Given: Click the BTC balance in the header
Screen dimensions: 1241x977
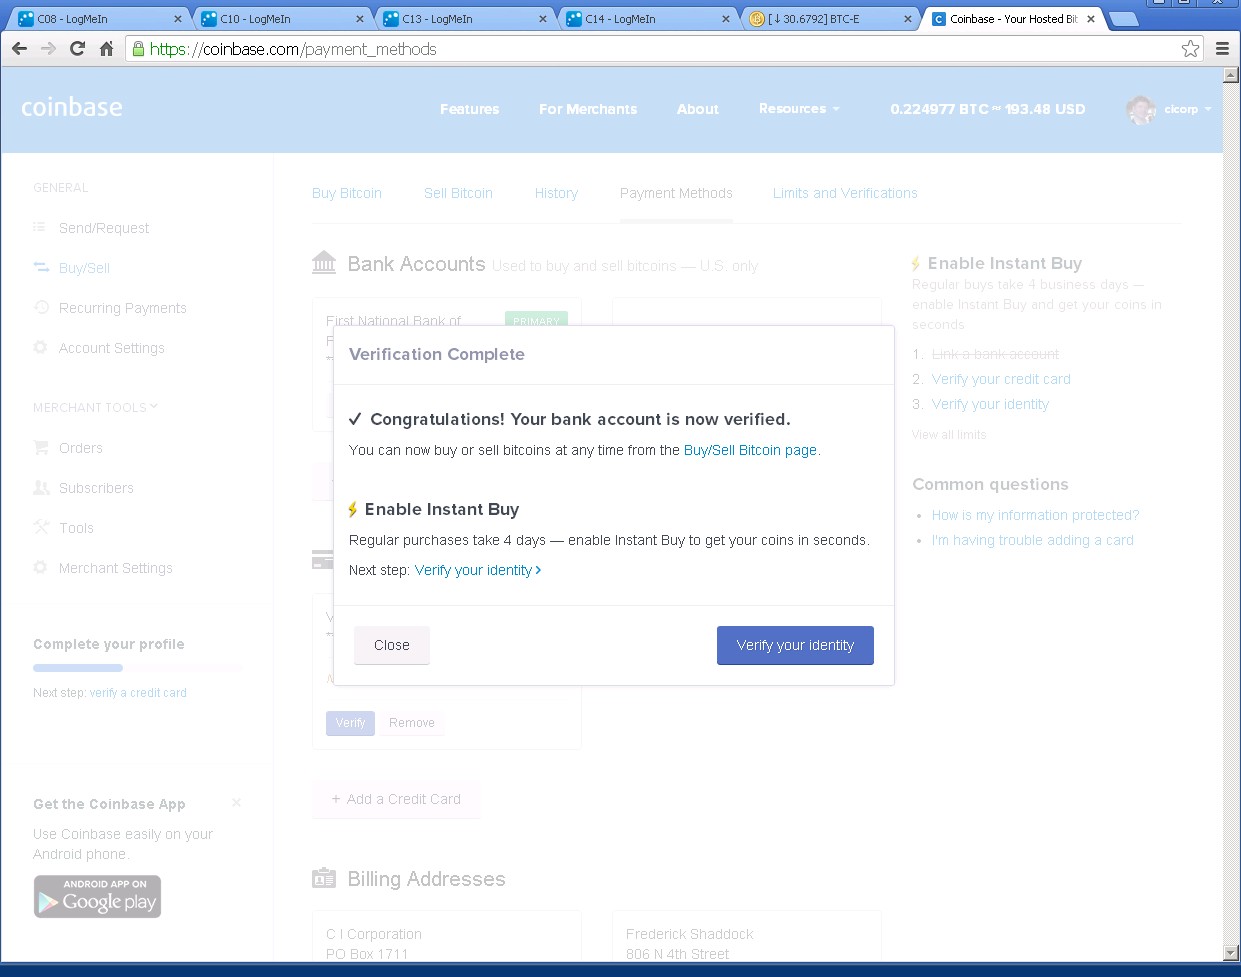Looking at the screenshot, I should click(988, 109).
